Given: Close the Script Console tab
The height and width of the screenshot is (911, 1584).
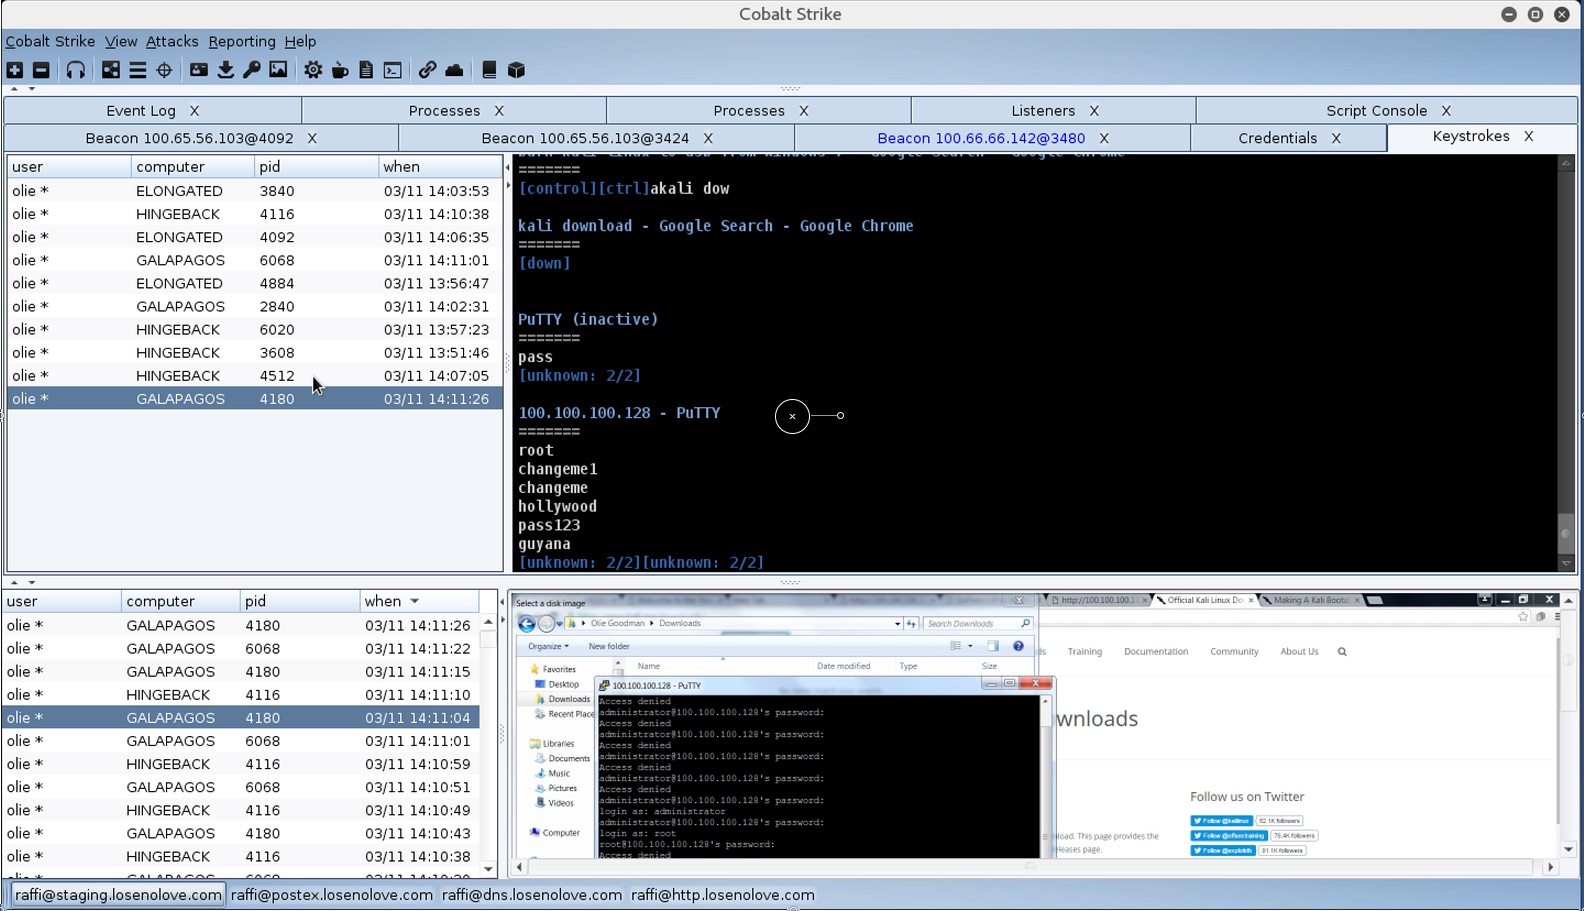Looking at the screenshot, I should click(1446, 111).
